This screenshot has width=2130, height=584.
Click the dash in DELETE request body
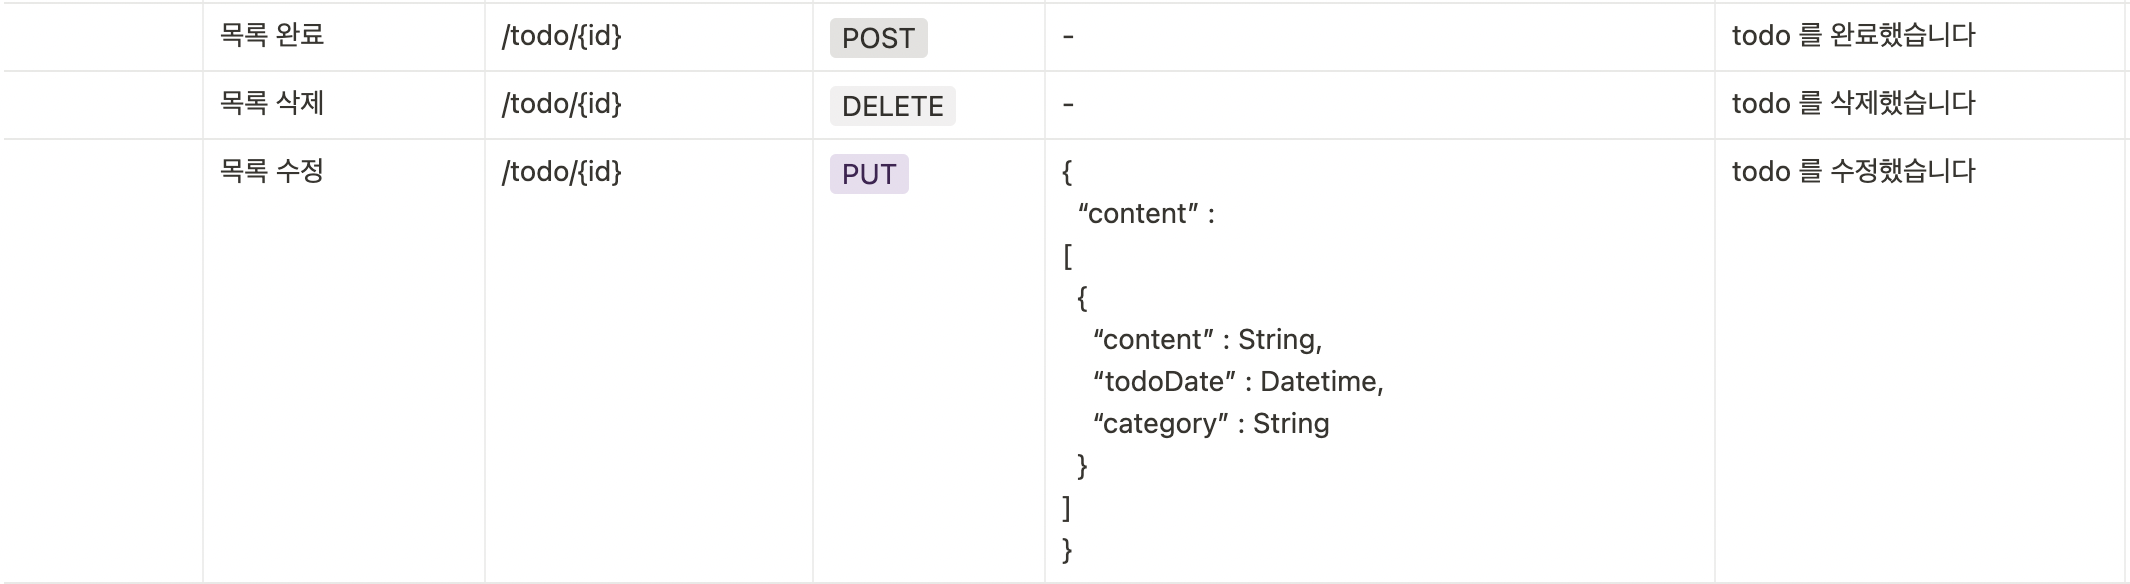[1068, 105]
